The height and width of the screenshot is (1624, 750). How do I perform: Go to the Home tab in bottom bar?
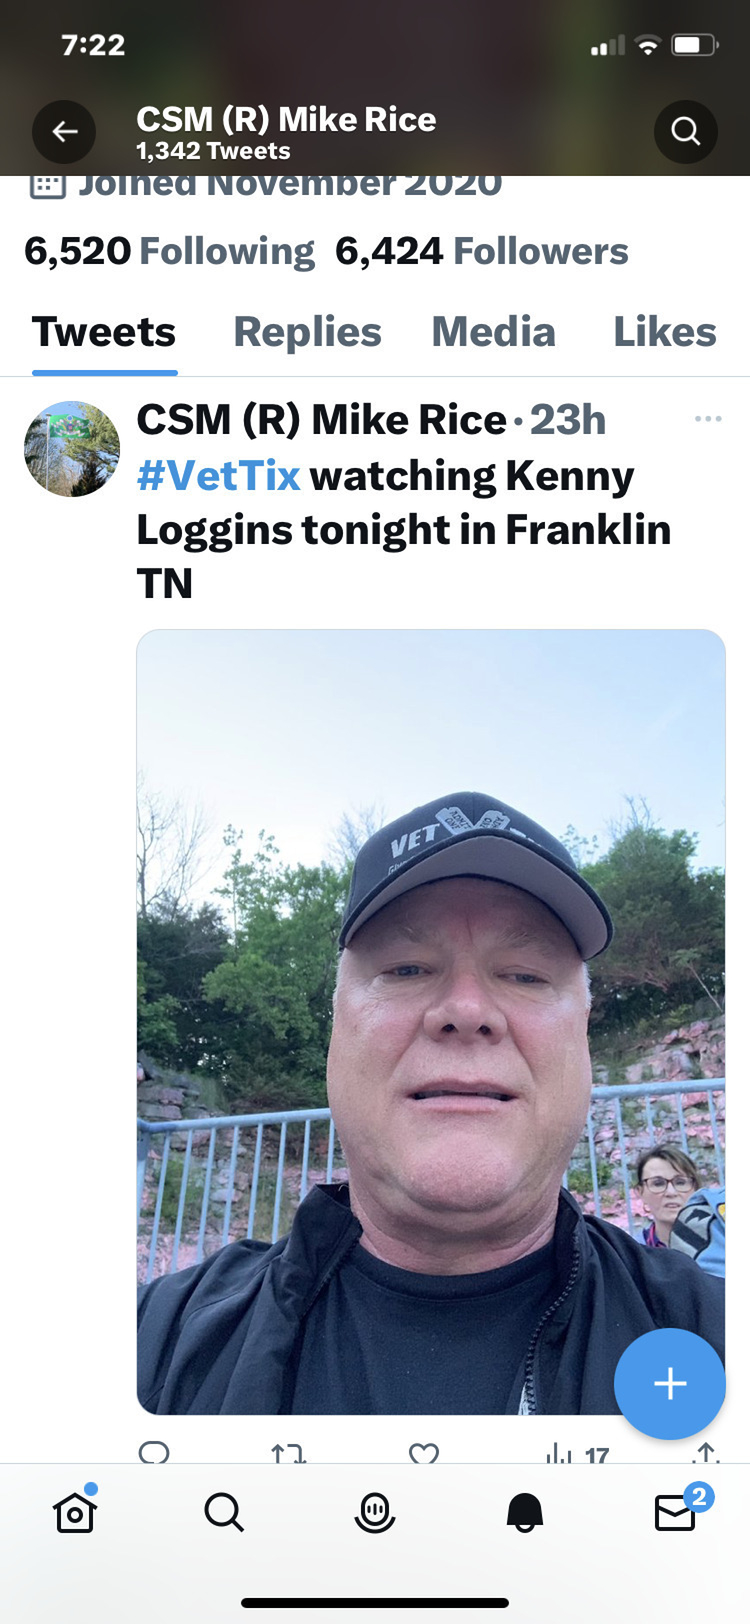(x=75, y=1511)
